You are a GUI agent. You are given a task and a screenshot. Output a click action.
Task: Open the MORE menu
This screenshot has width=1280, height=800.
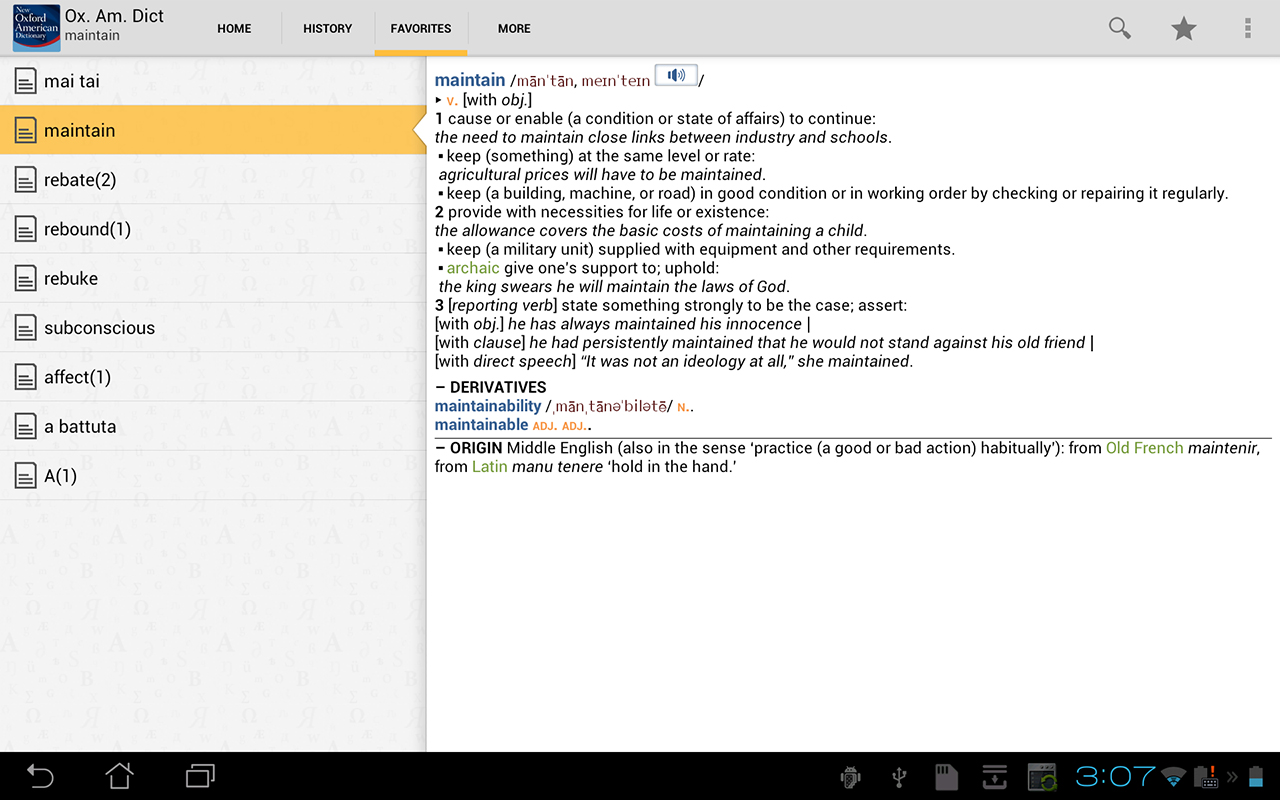coord(514,28)
